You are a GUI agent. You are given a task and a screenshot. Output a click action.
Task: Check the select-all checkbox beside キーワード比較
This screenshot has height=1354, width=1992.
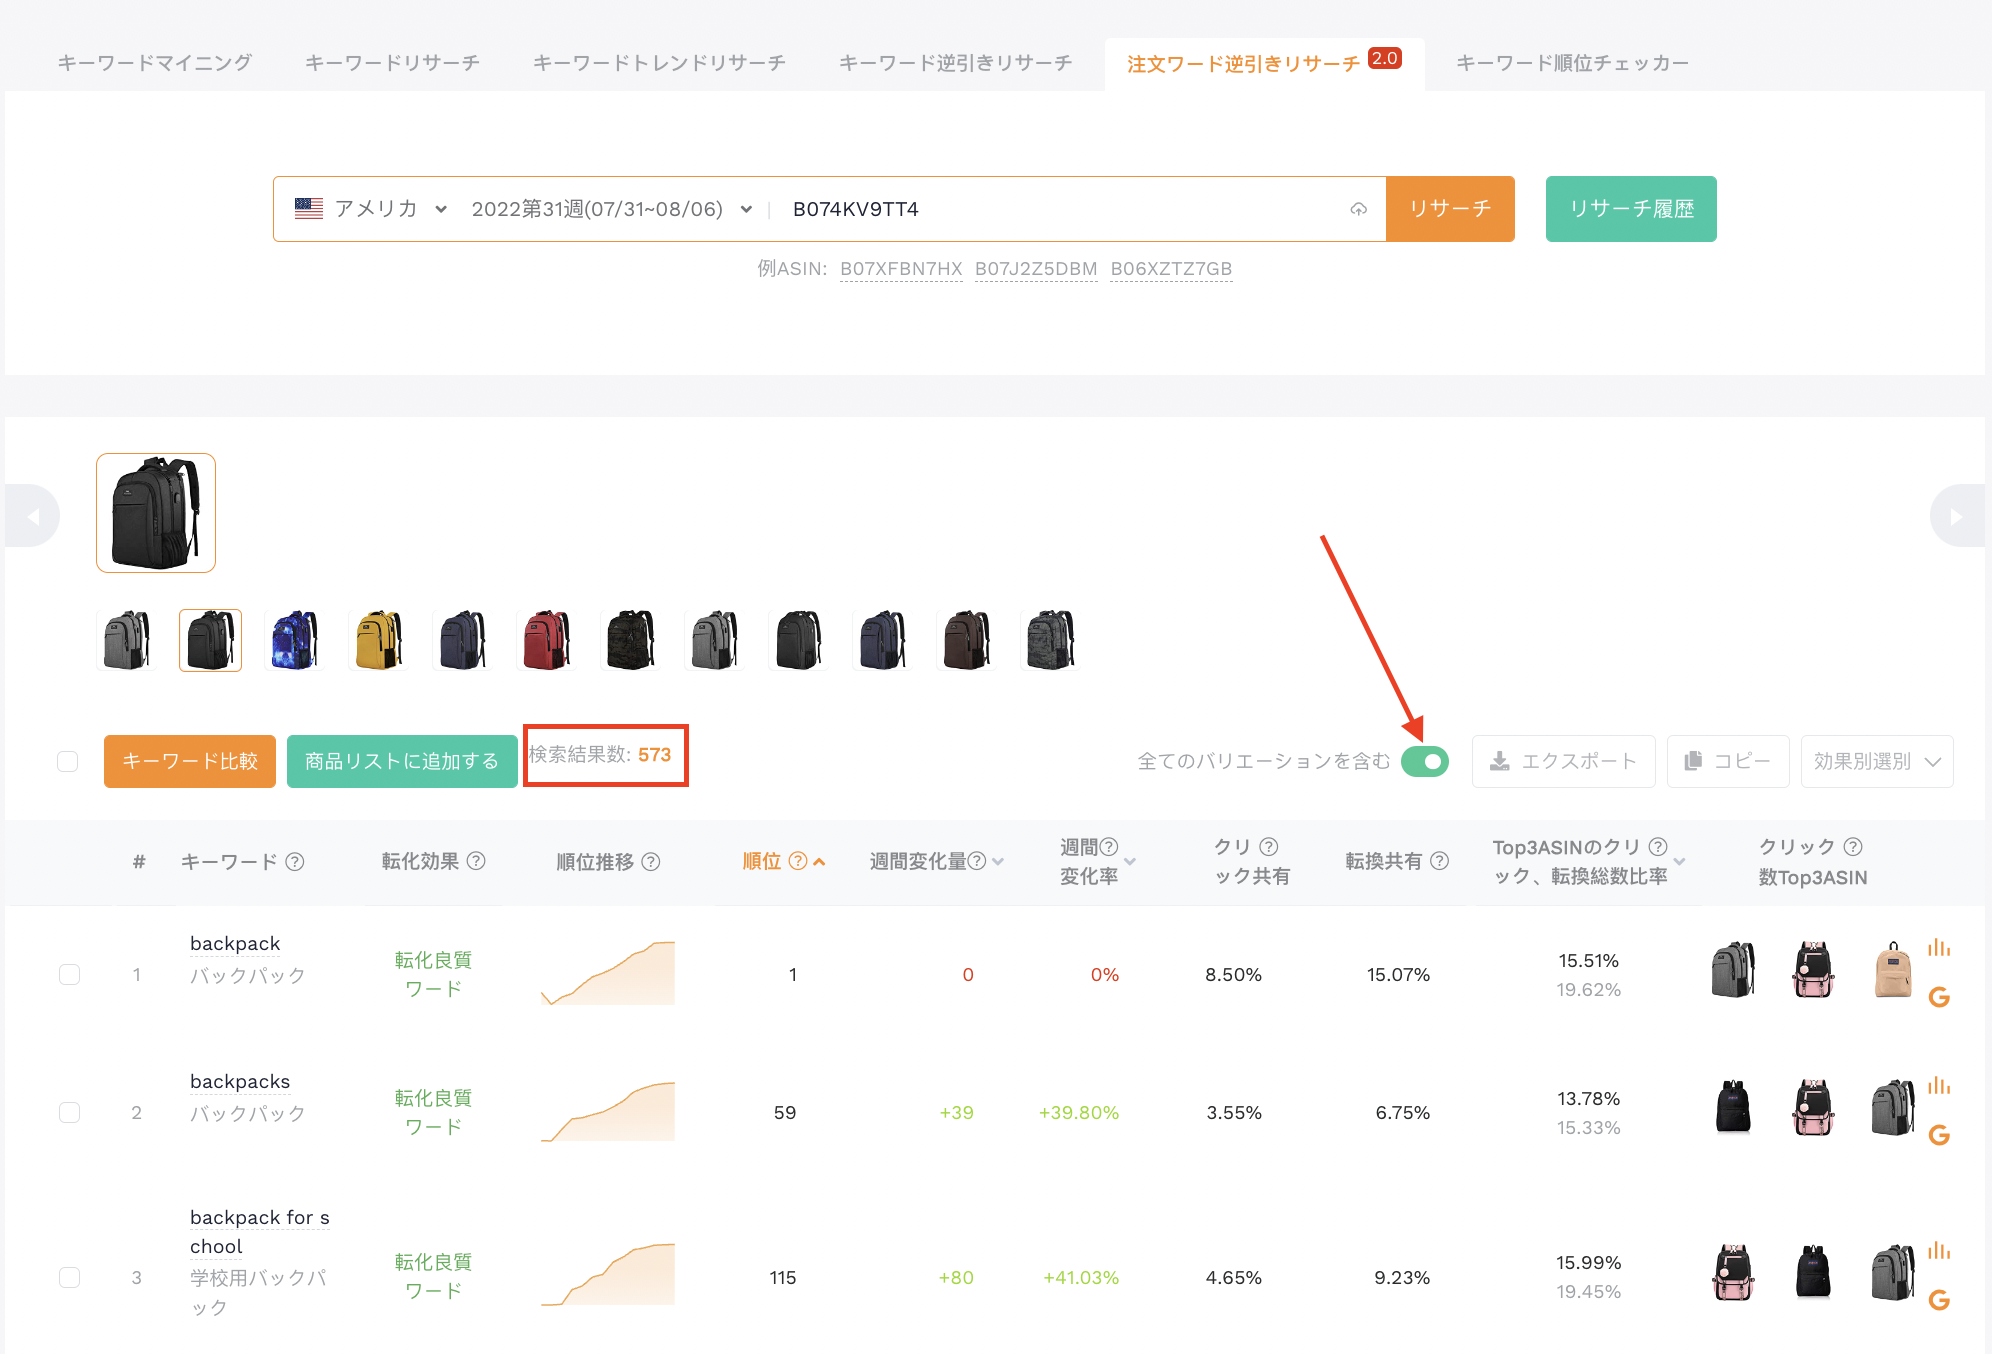point(68,761)
